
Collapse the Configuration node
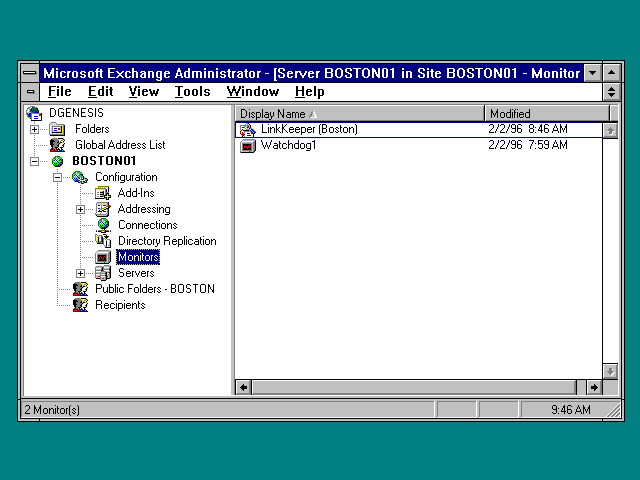pyautogui.click(x=58, y=178)
